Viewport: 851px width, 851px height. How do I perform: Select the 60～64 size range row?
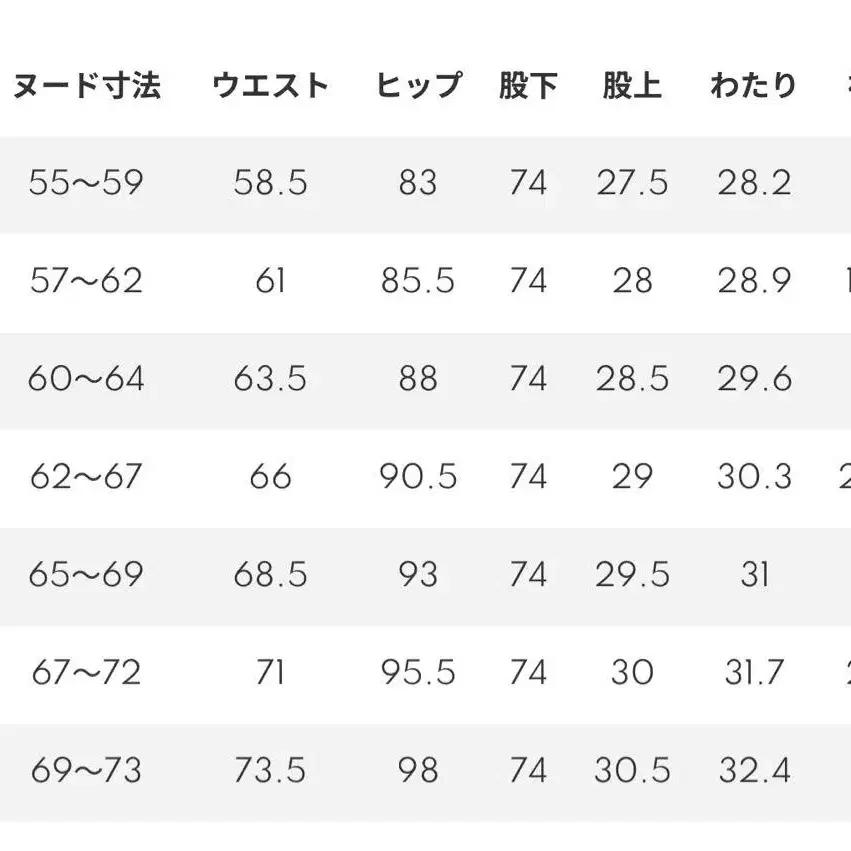coord(86,379)
